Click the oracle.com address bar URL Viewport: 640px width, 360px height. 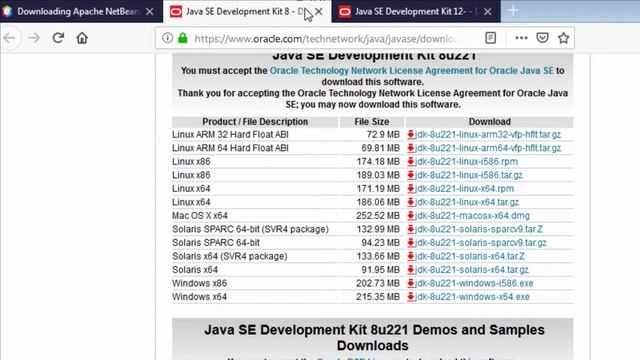click(x=325, y=38)
